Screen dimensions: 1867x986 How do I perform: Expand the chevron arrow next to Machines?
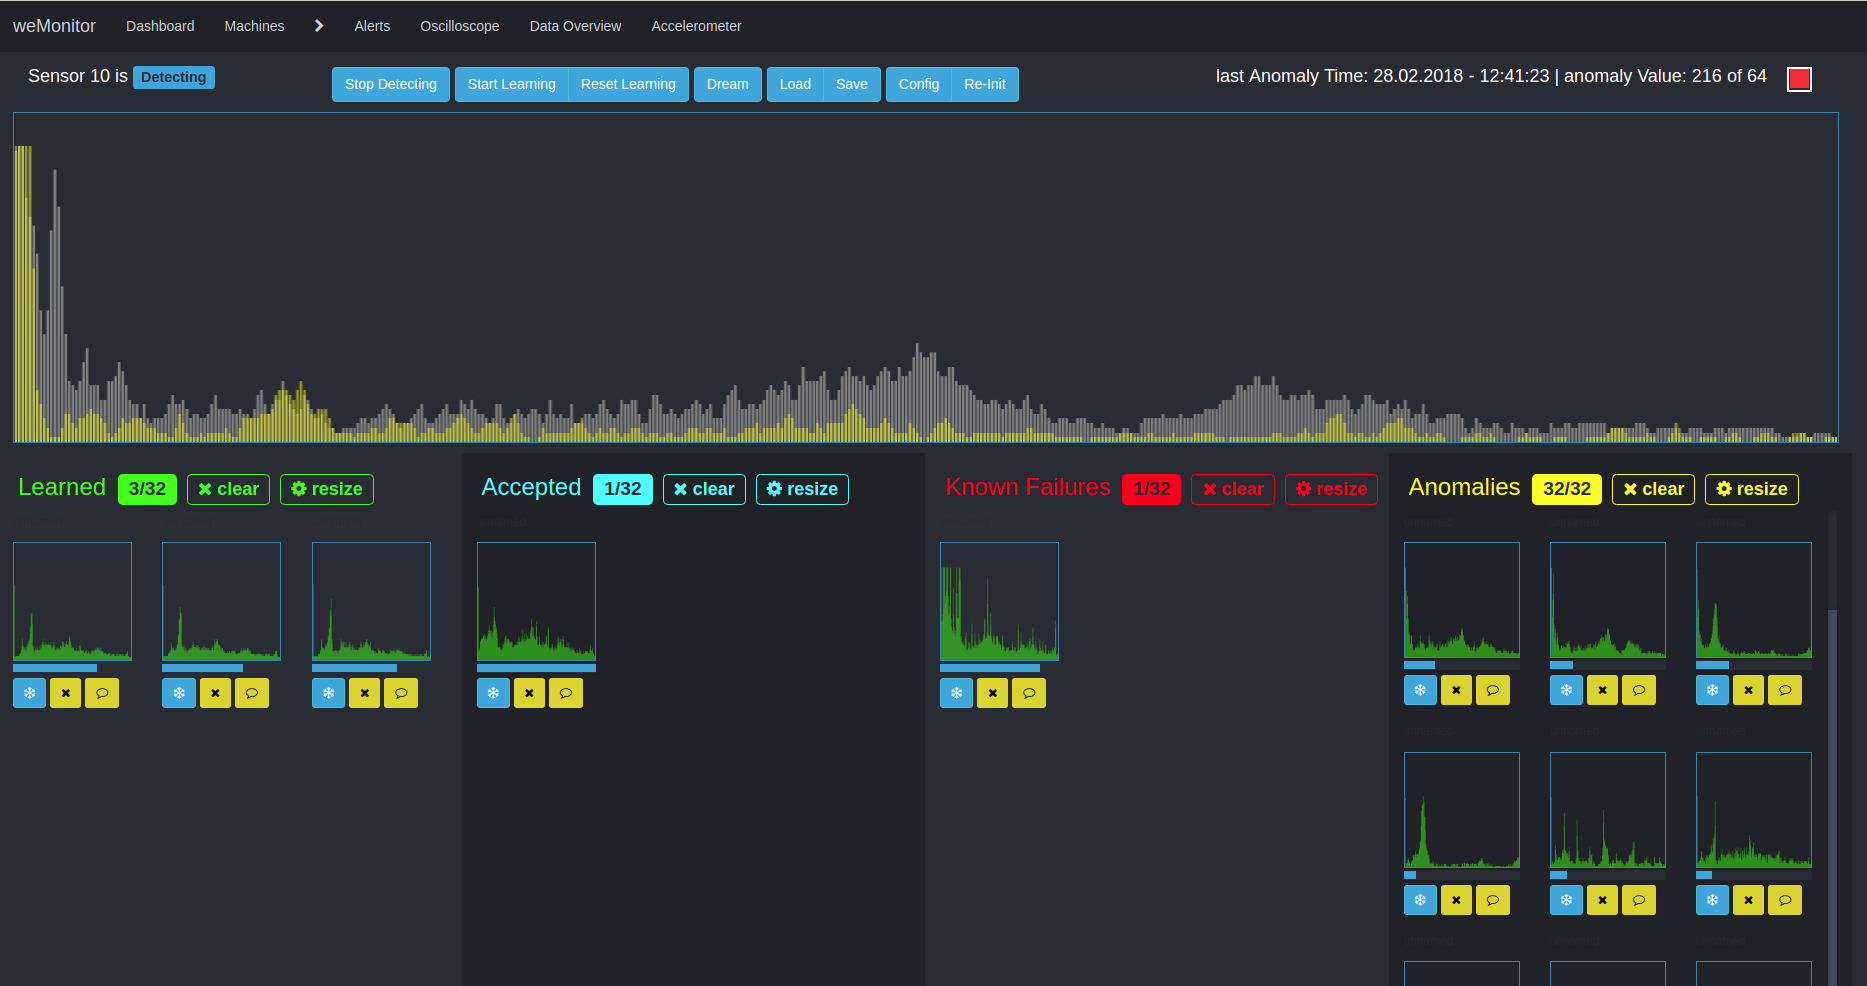(319, 26)
